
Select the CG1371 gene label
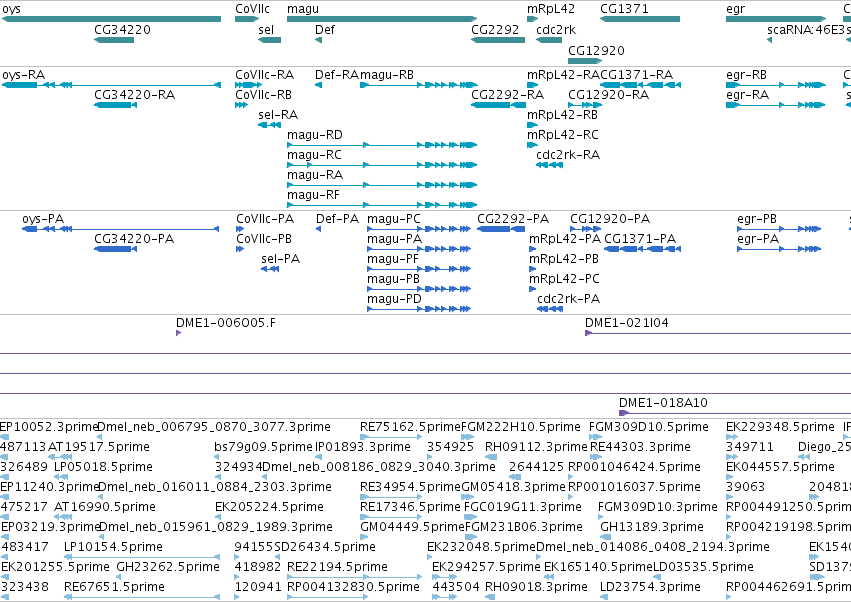(624, 9)
